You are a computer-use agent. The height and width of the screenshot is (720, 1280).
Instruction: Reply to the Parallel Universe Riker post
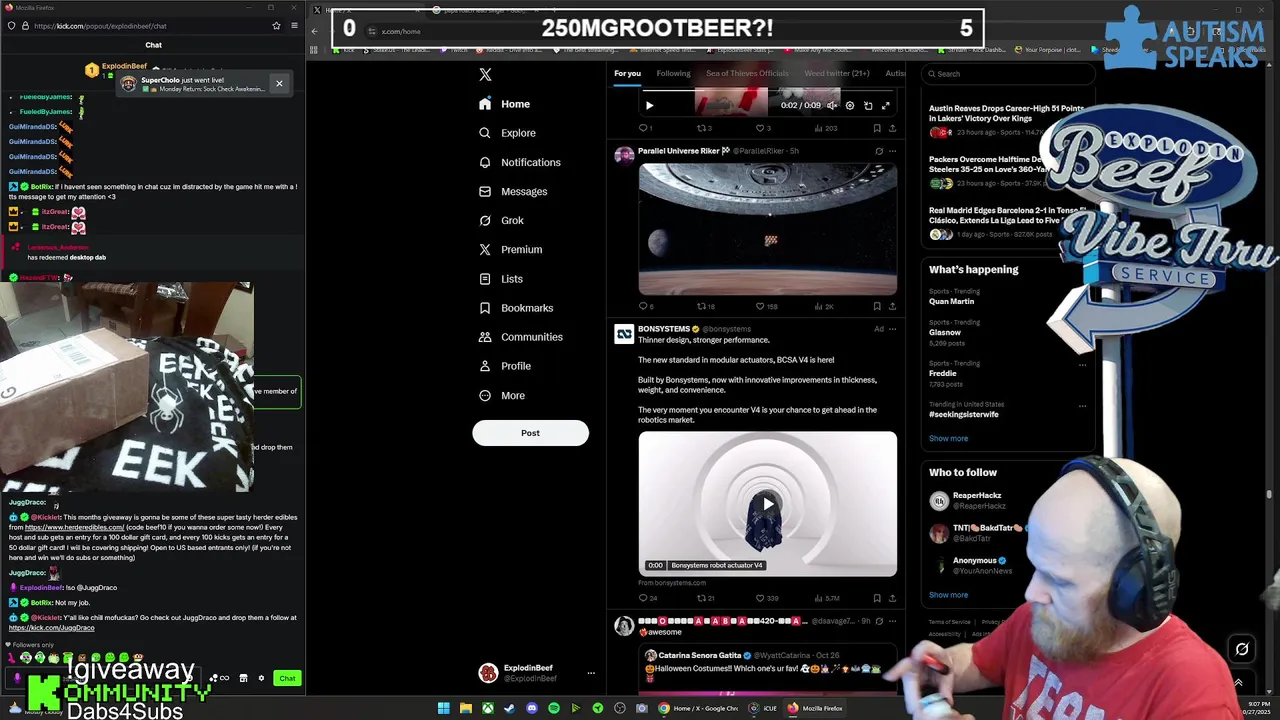pos(643,306)
